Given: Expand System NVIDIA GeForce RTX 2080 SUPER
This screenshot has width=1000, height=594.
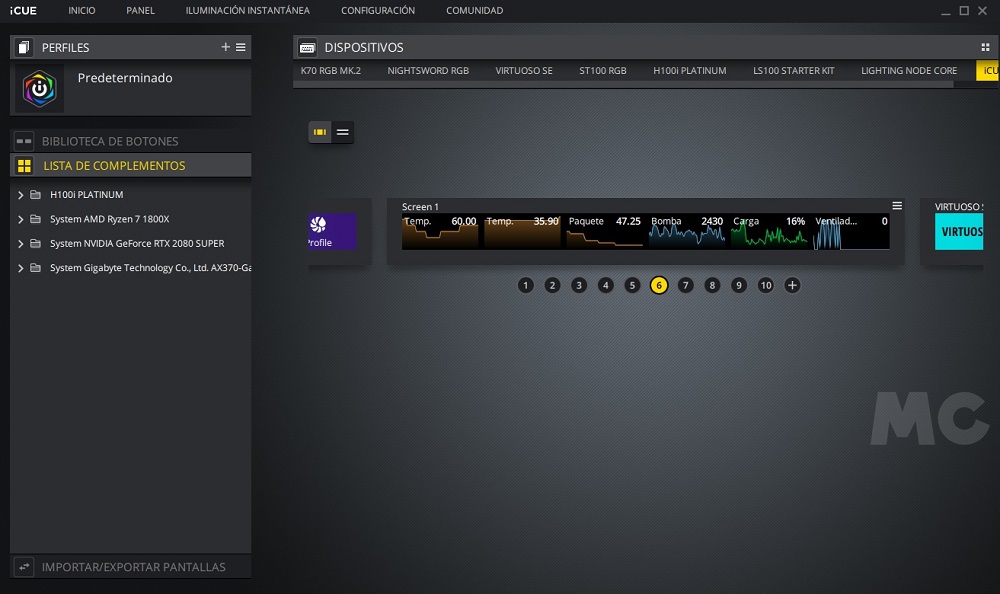Looking at the screenshot, I should [x=21, y=244].
